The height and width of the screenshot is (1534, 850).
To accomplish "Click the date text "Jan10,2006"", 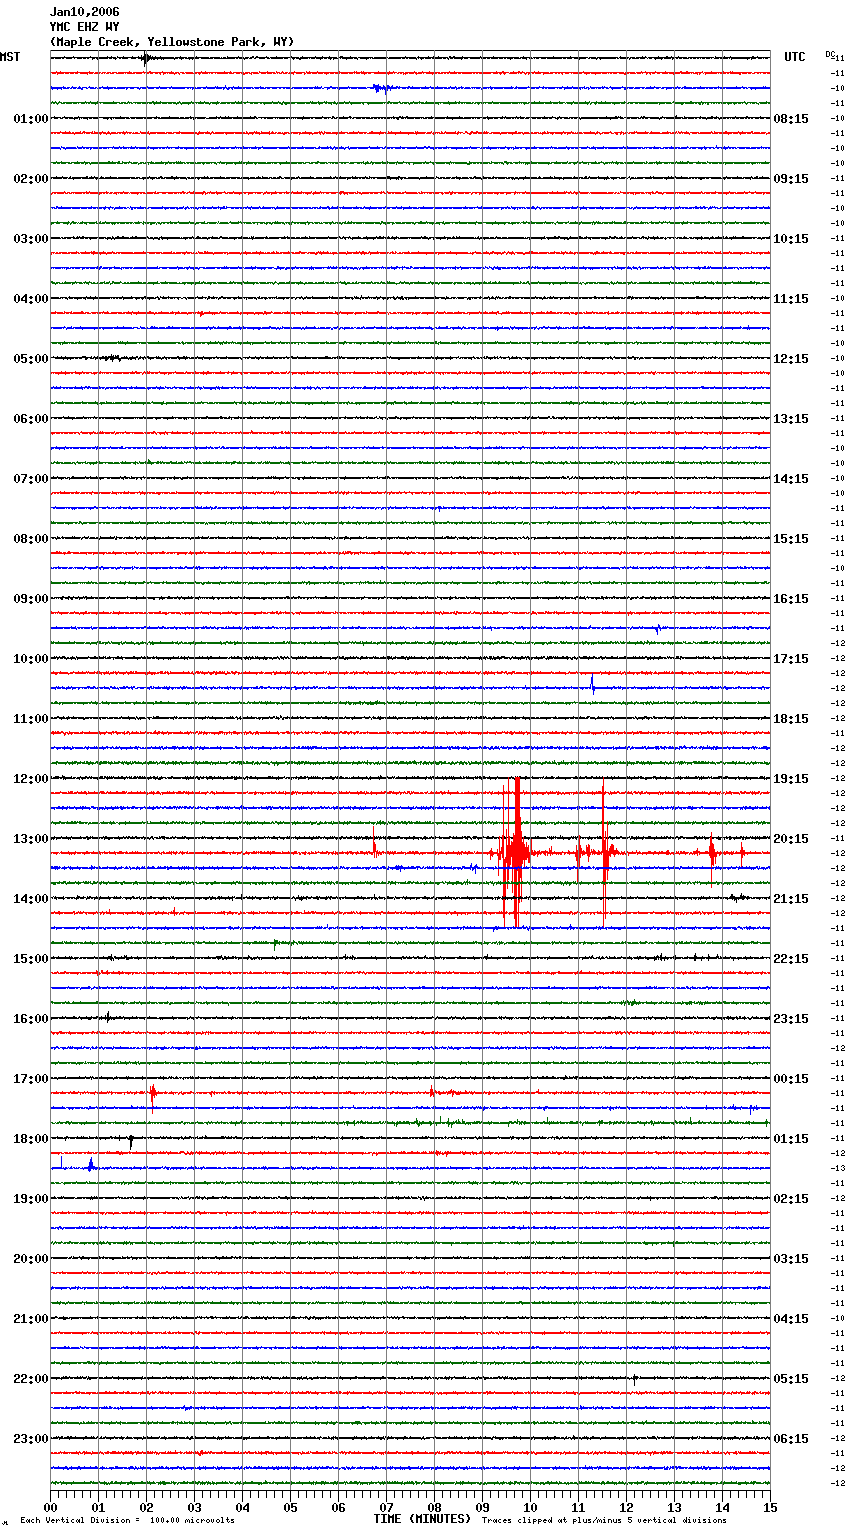I will (84, 12).
